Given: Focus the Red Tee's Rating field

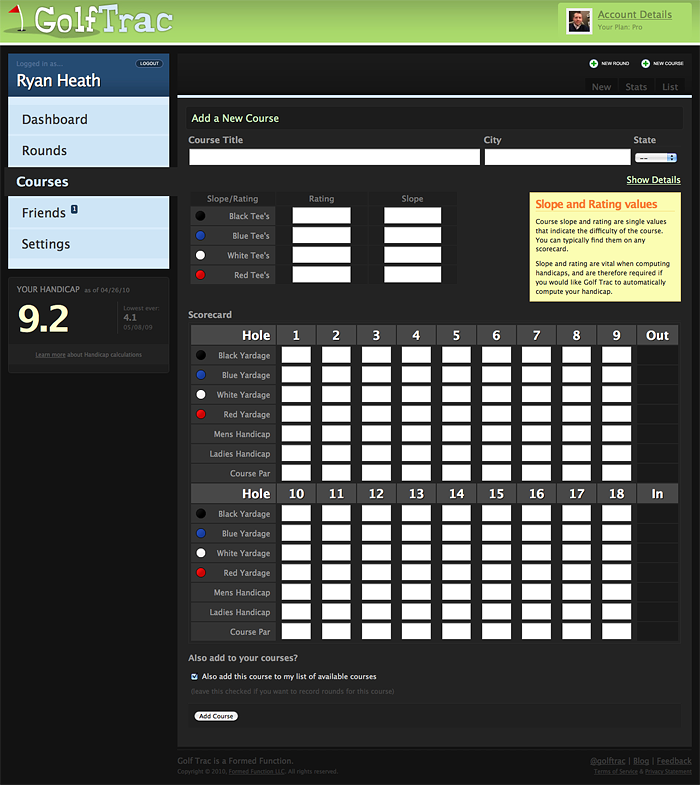Looking at the screenshot, I should (321, 275).
